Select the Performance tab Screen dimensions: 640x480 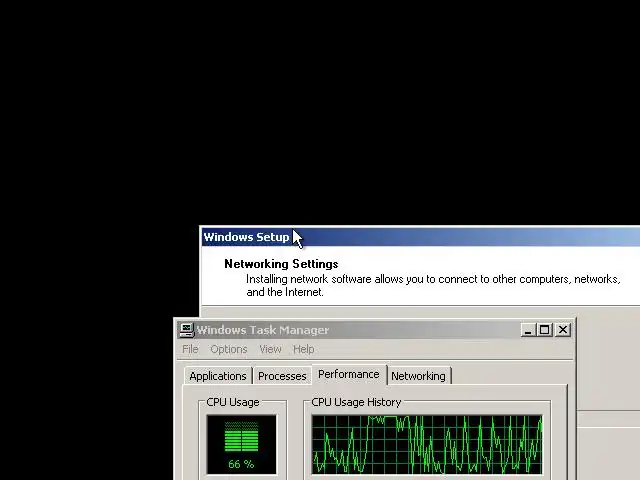349,374
